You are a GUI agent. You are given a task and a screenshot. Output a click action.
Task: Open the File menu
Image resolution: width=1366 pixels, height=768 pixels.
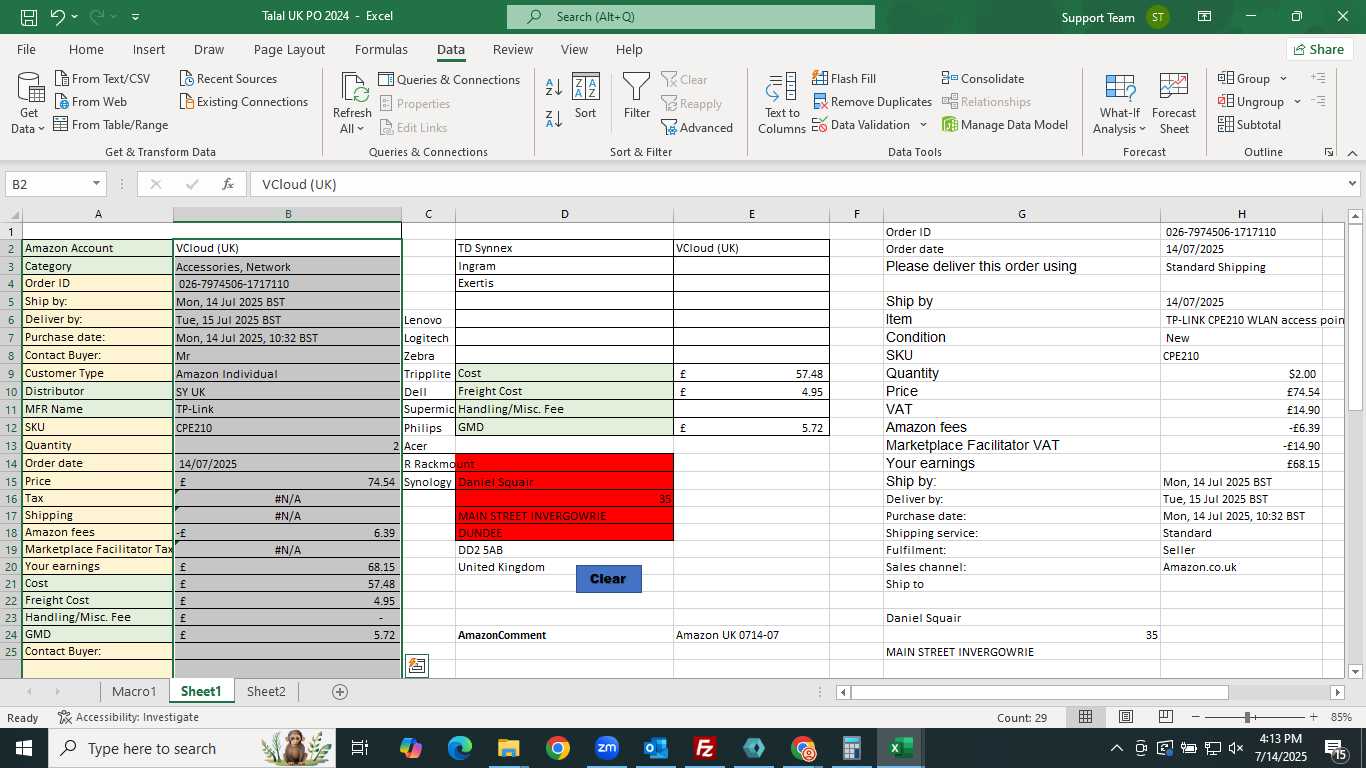(x=26, y=50)
